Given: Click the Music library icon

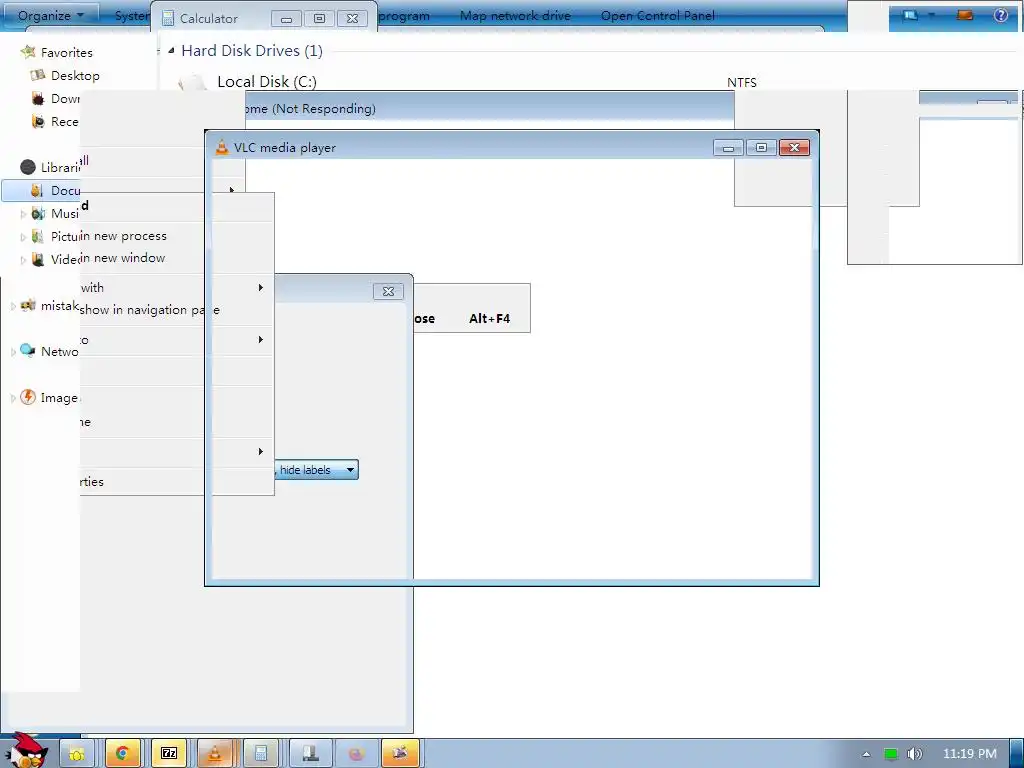Looking at the screenshot, I should (x=38, y=214).
